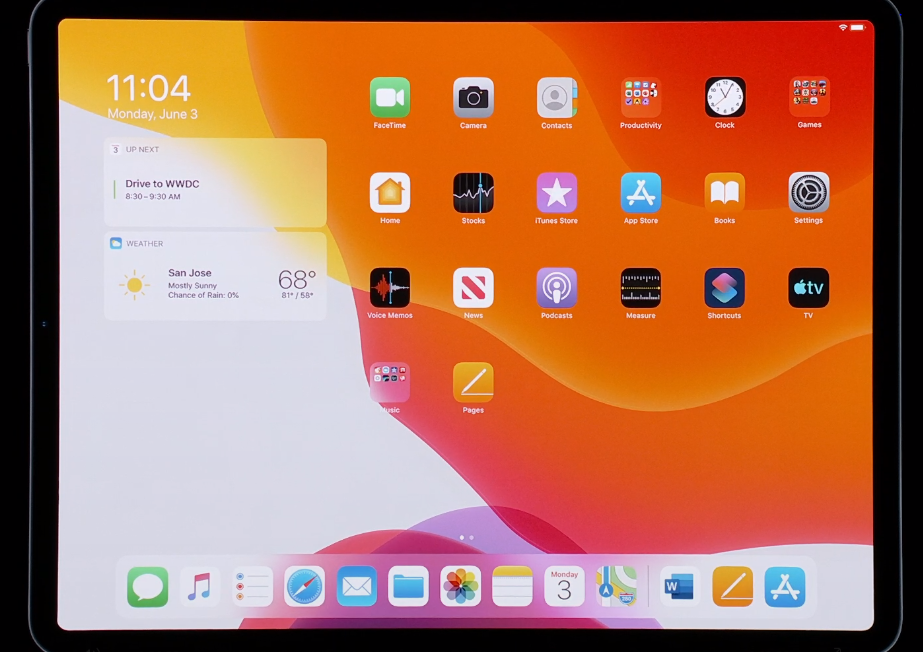Open the FaceTime app
This screenshot has width=923, height=652.
coord(390,97)
